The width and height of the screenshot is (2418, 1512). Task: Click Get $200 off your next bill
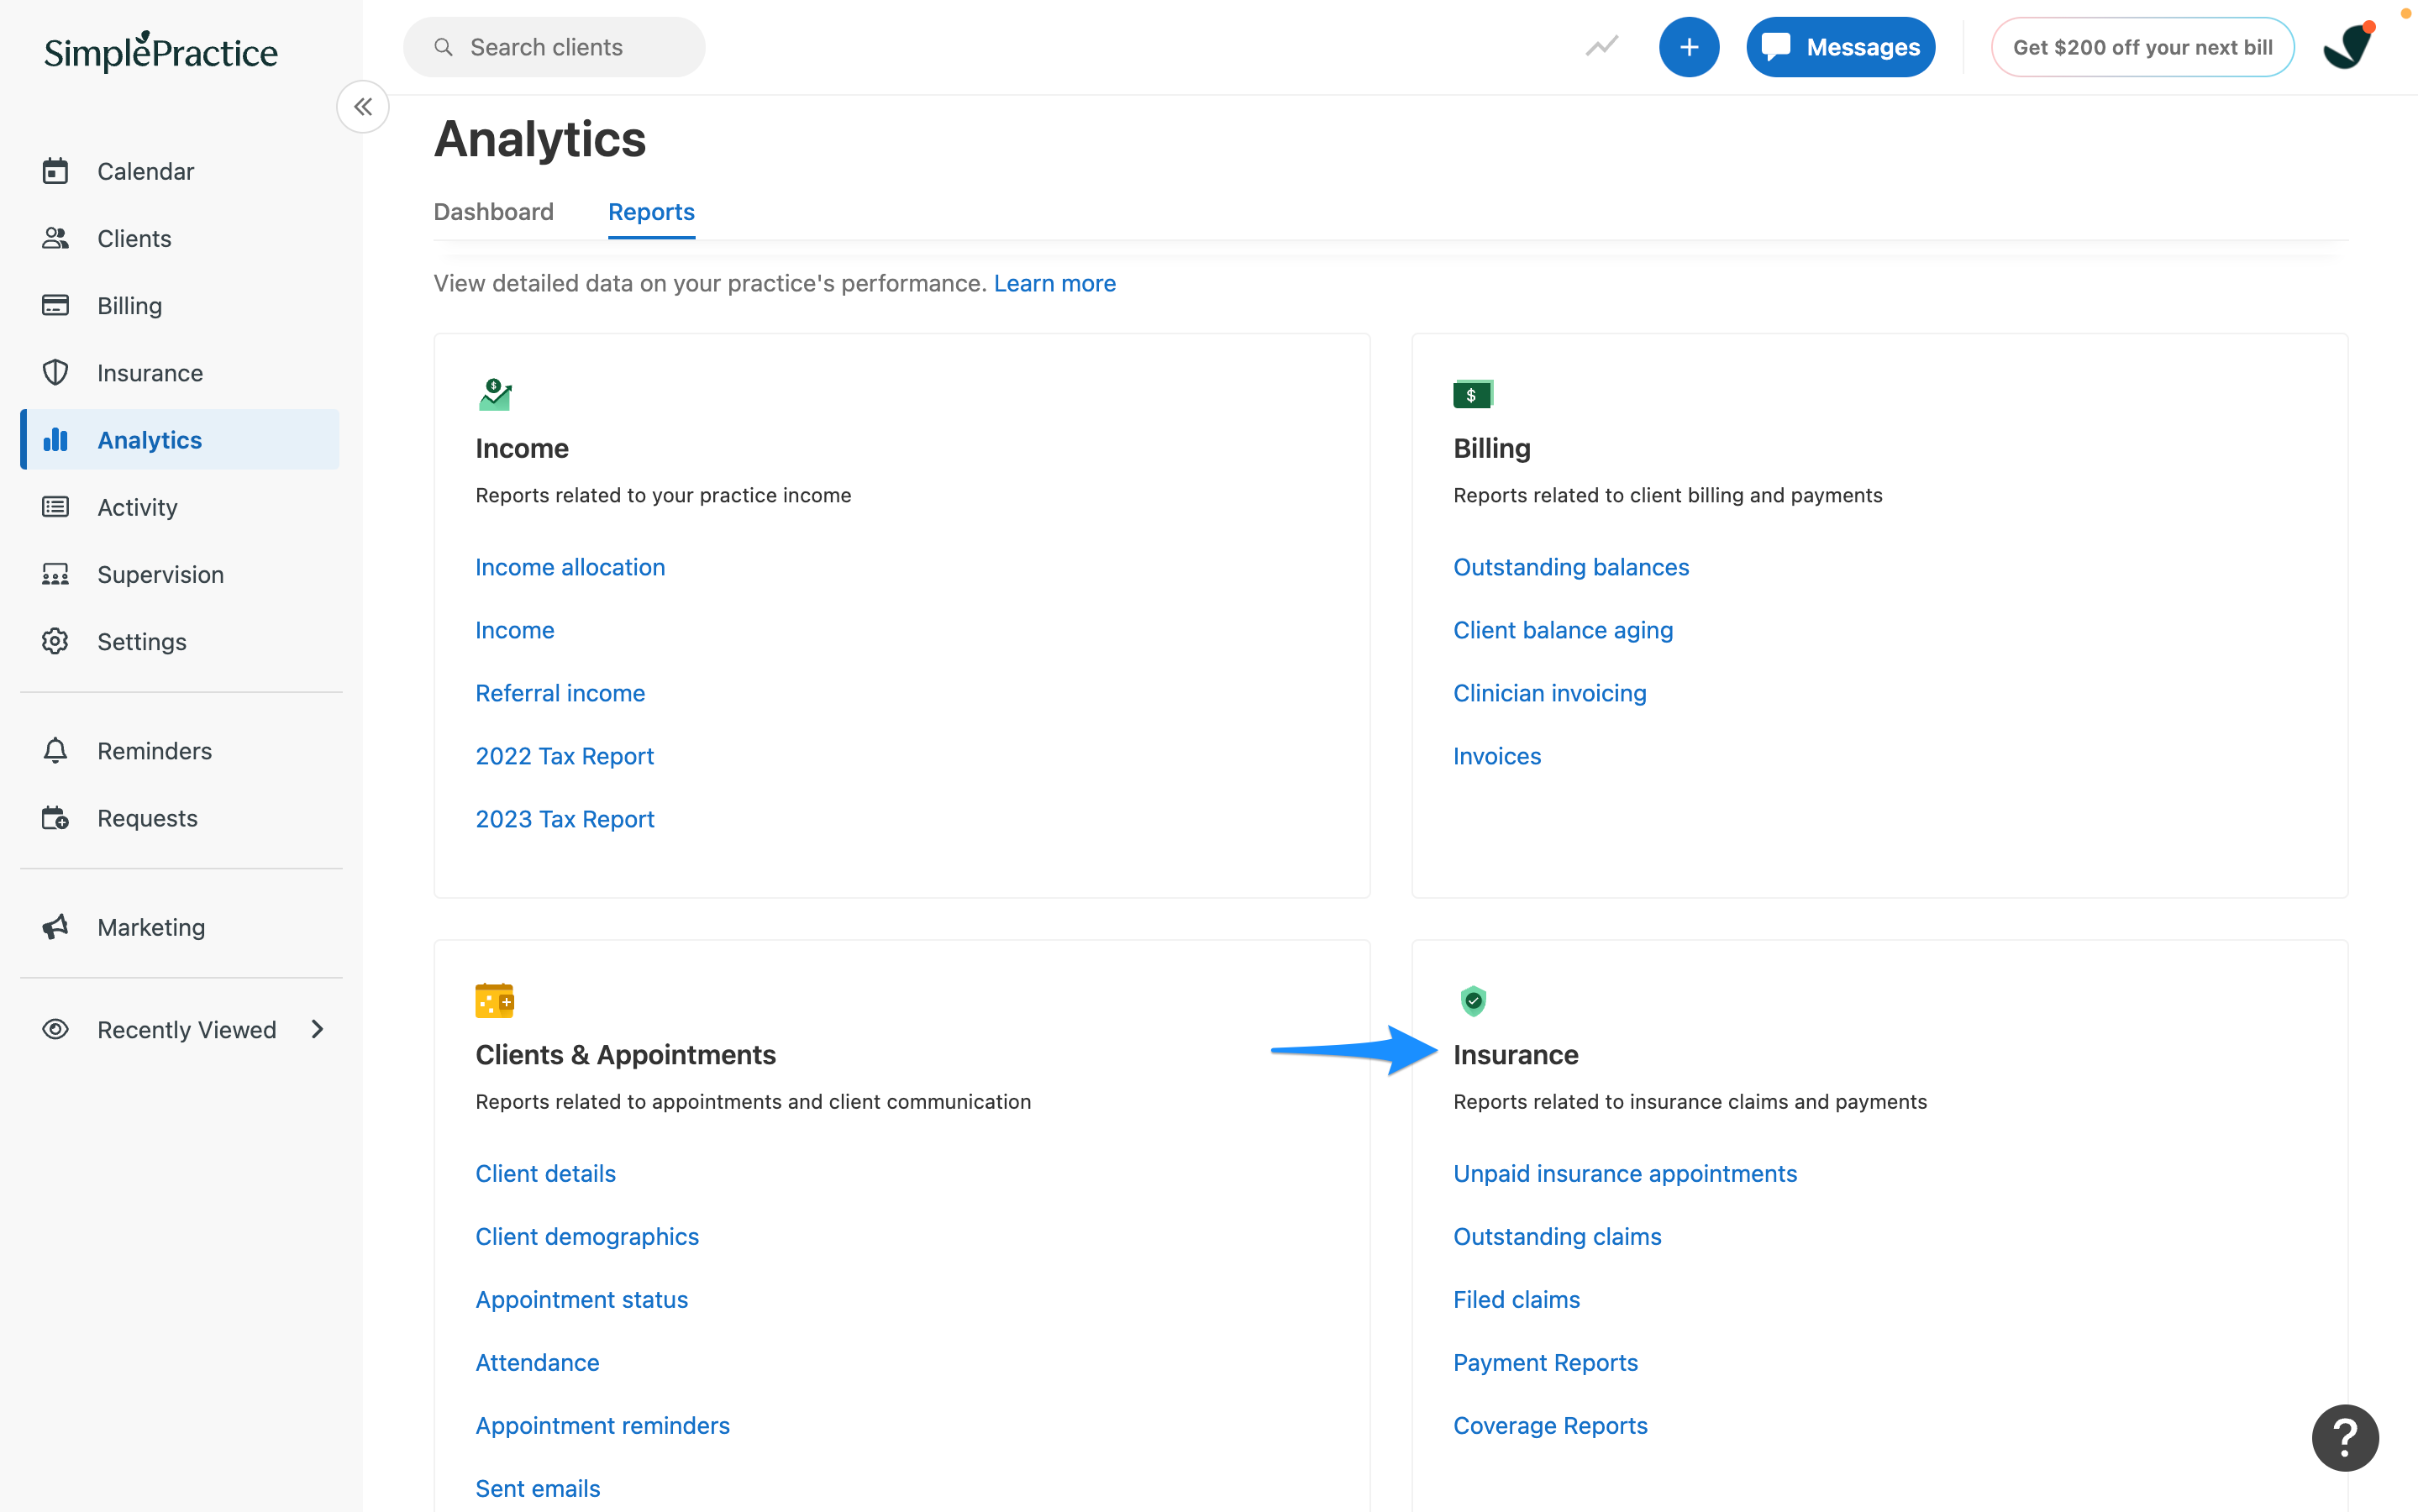(2142, 47)
